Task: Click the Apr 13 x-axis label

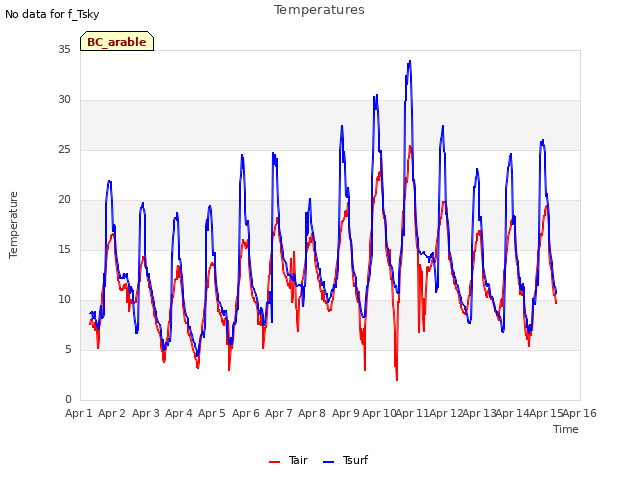Action: coord(480,413)
